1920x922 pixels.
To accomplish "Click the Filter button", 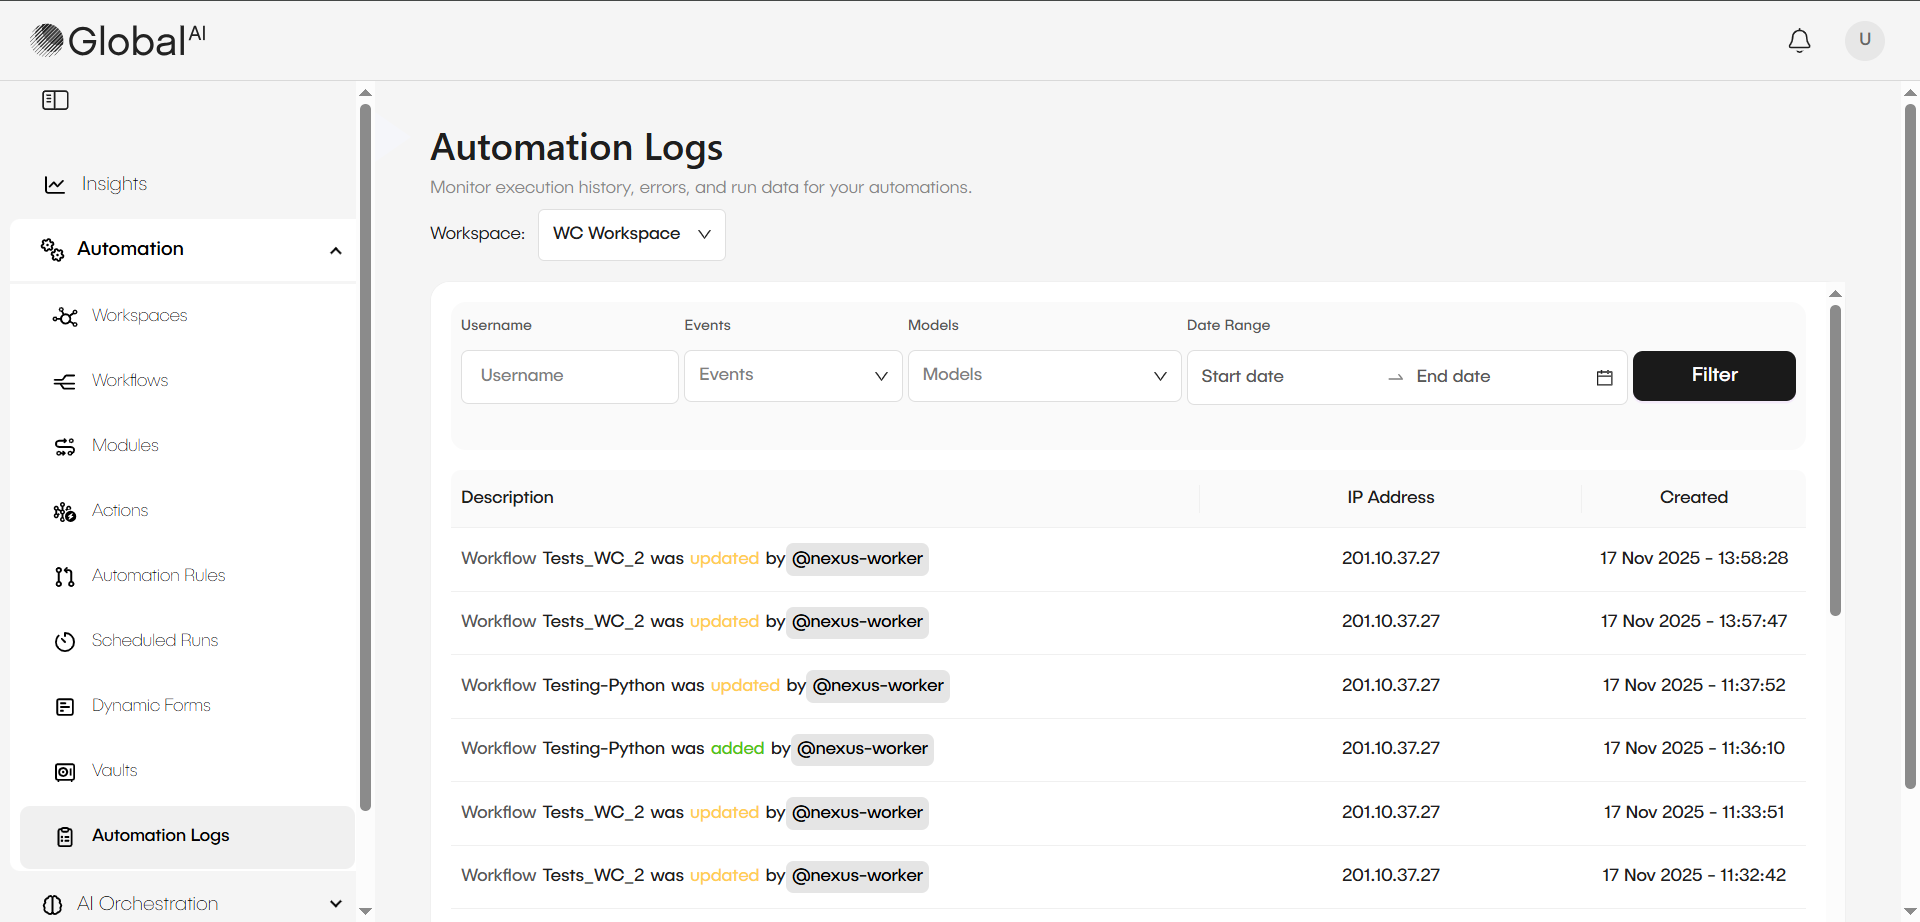I will tap(1713, 375).
